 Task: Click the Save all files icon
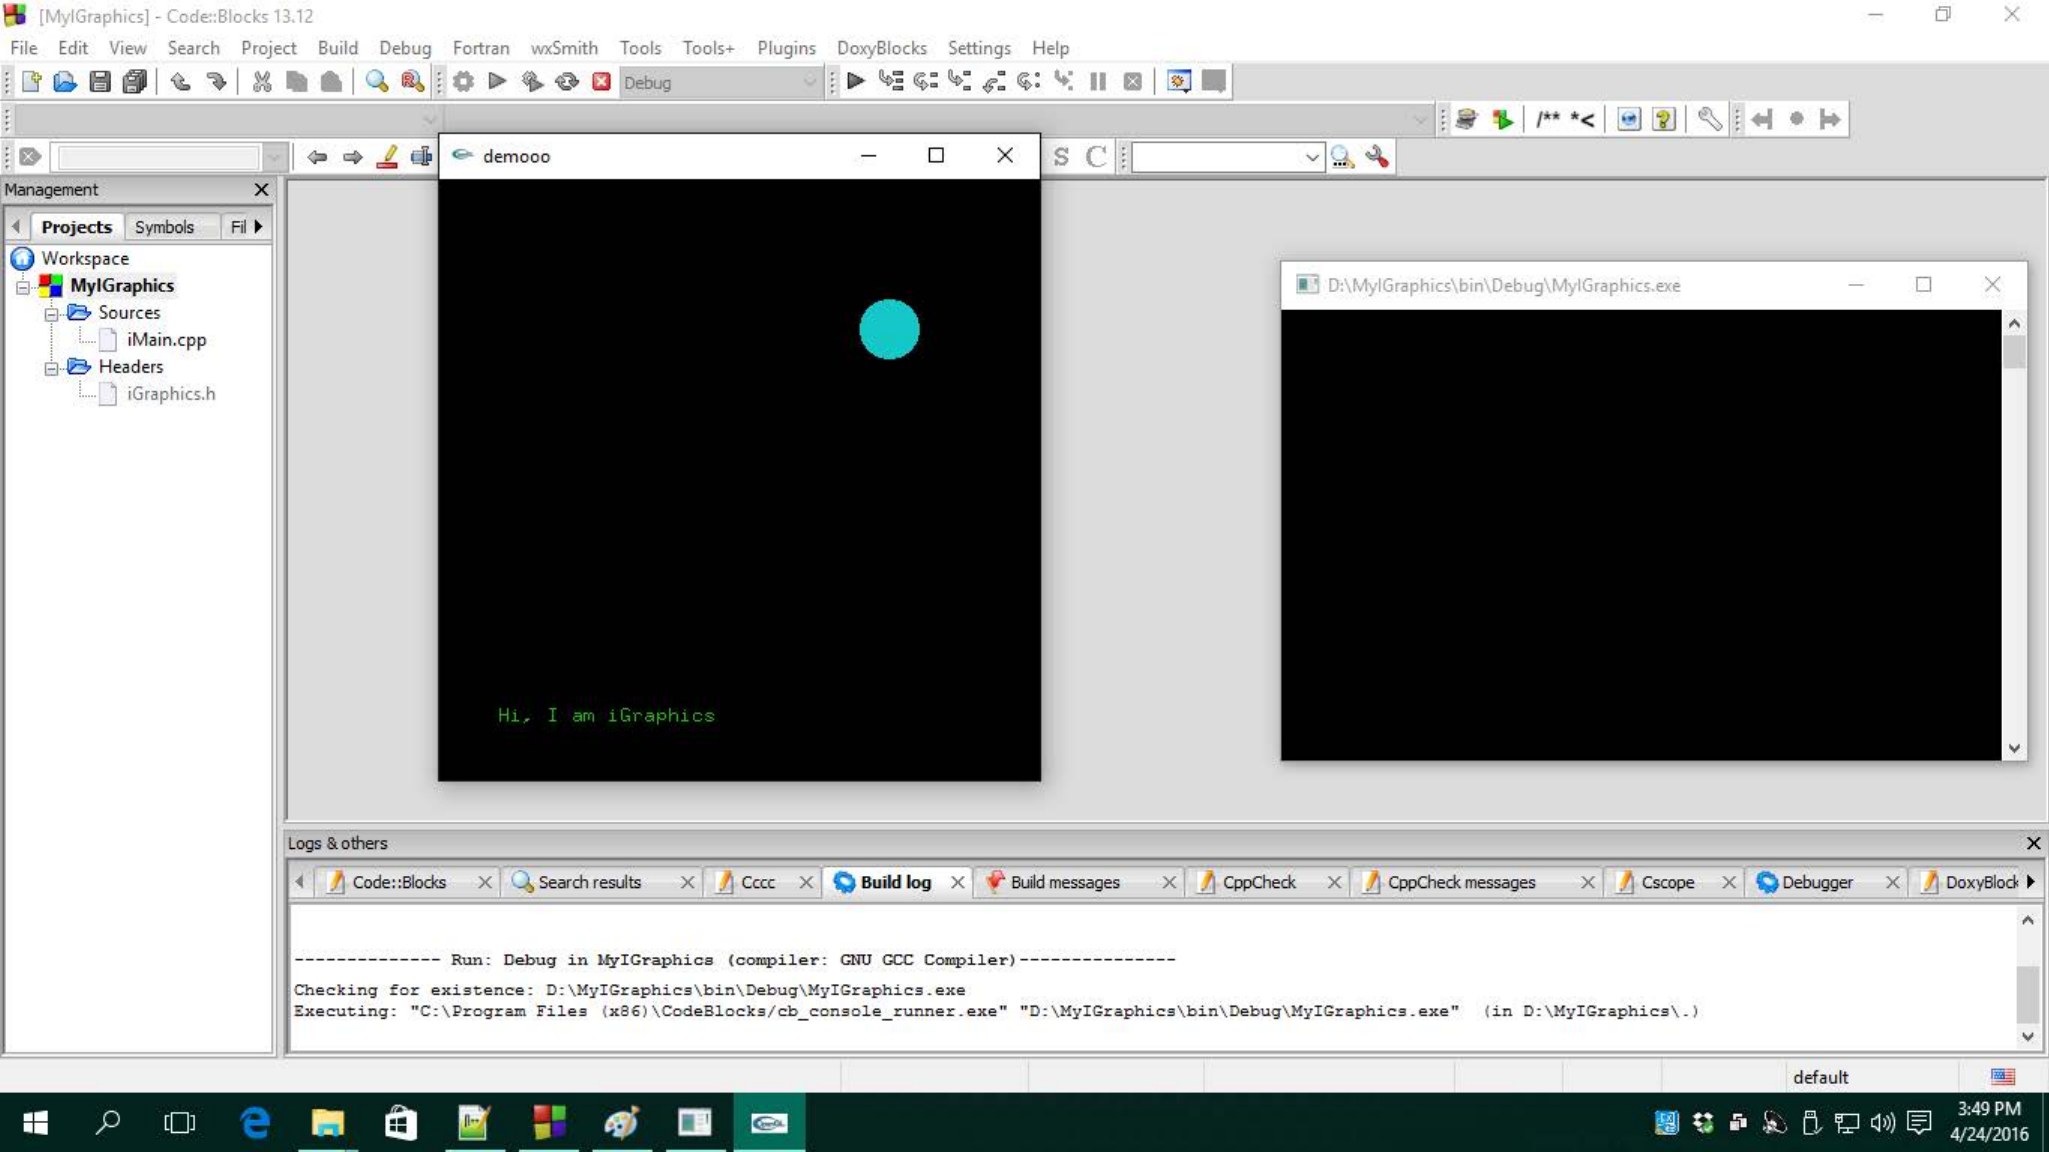click(x=134, y=82)
